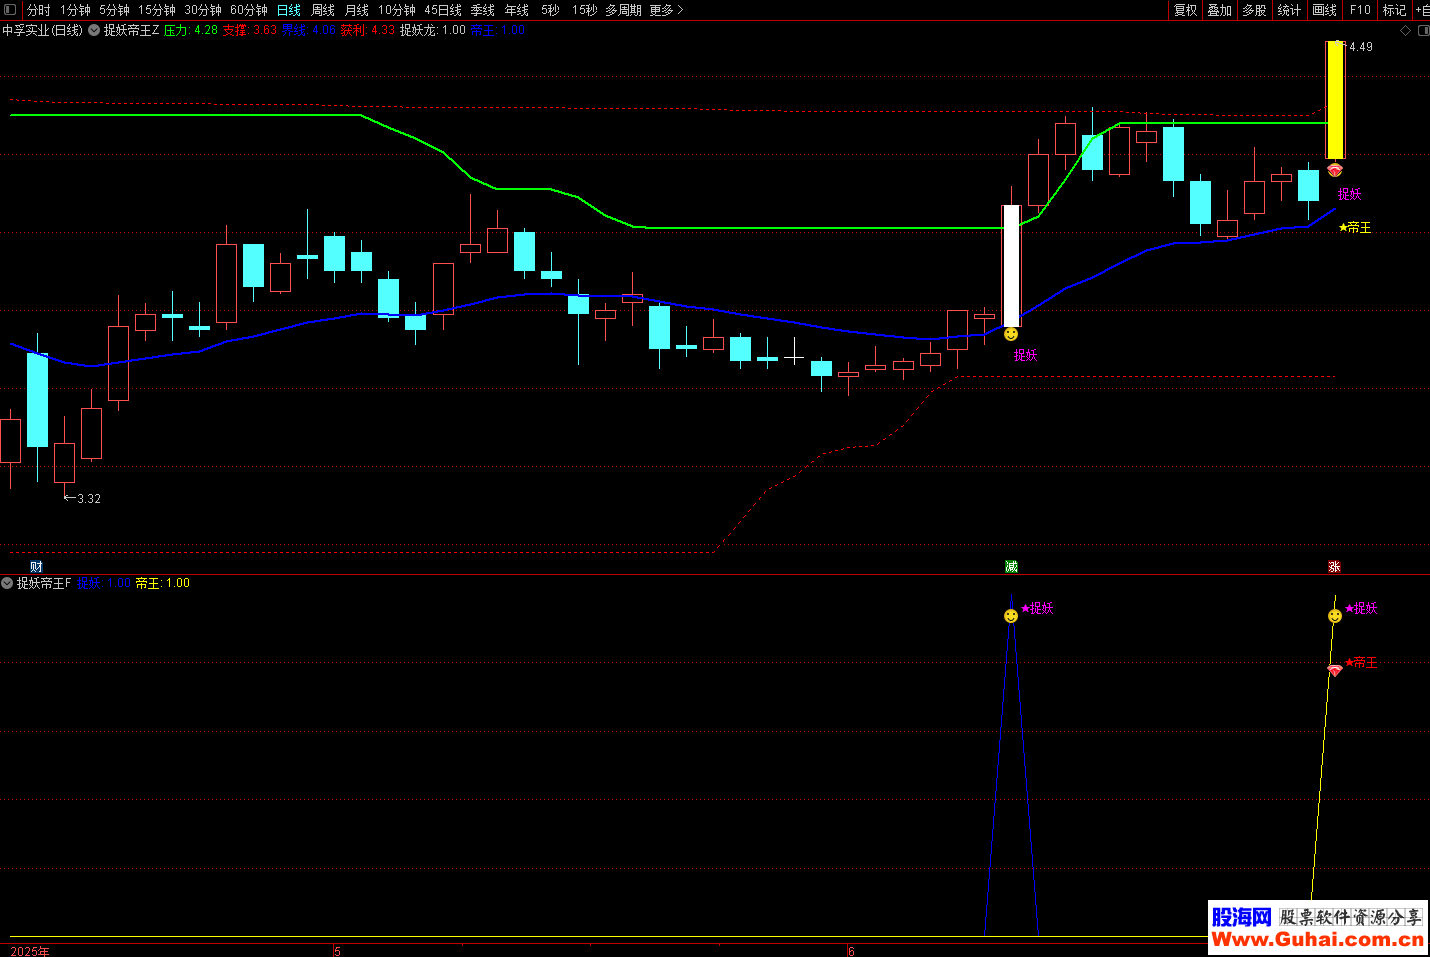Switch to 年线 yearly chart
The width and height of the screenshot is (1430, 957).
pos(517,10)
